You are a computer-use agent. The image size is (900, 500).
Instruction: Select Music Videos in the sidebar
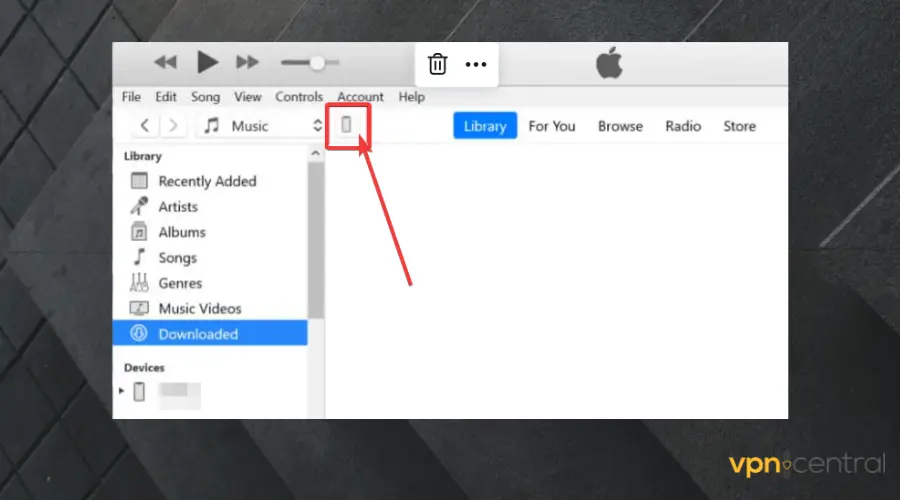pos(210,309)
